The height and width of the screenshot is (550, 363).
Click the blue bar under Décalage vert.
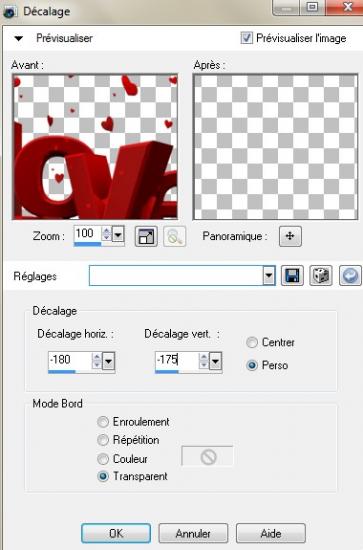[x=167, y=371]
